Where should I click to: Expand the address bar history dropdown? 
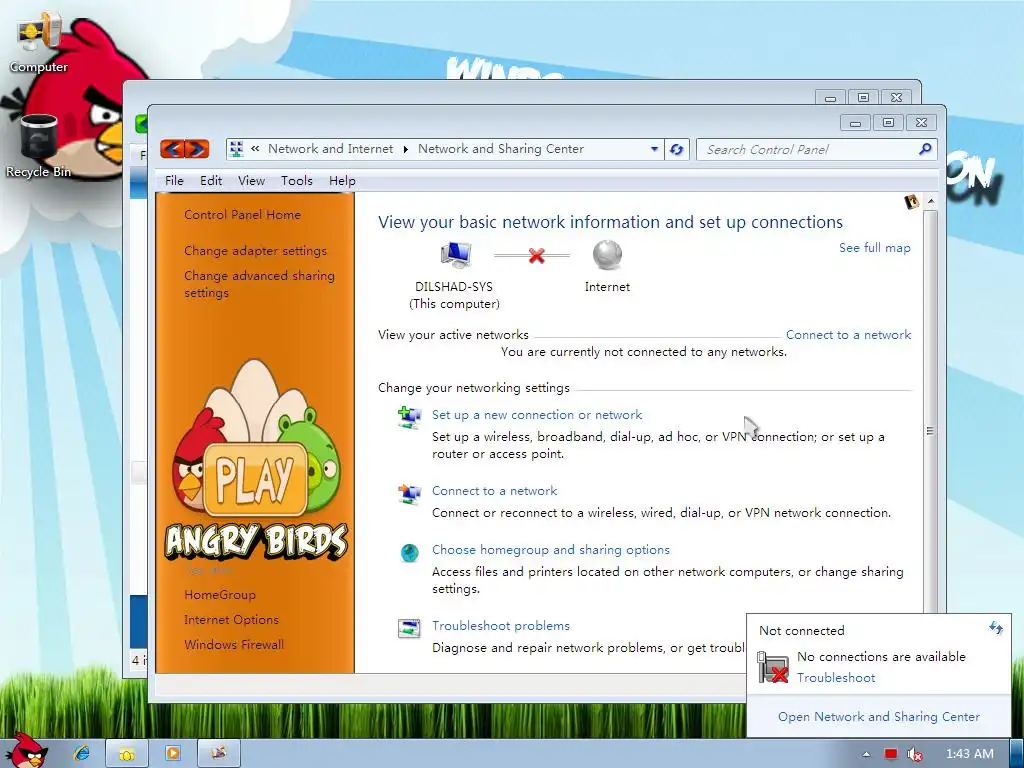[x=654, y=150]
